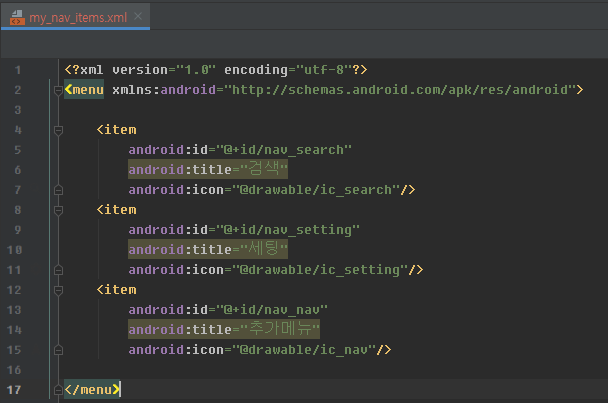Collapse the third item fold on line 12
This screenshot has height=403, width=608.
click(x=58, y=290)
